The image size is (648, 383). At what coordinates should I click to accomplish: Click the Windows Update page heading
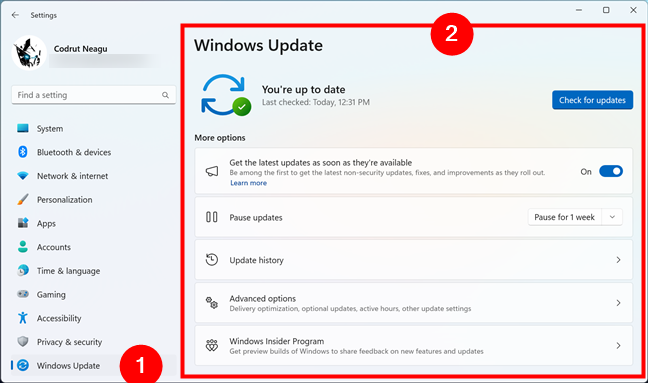(259, 45)
